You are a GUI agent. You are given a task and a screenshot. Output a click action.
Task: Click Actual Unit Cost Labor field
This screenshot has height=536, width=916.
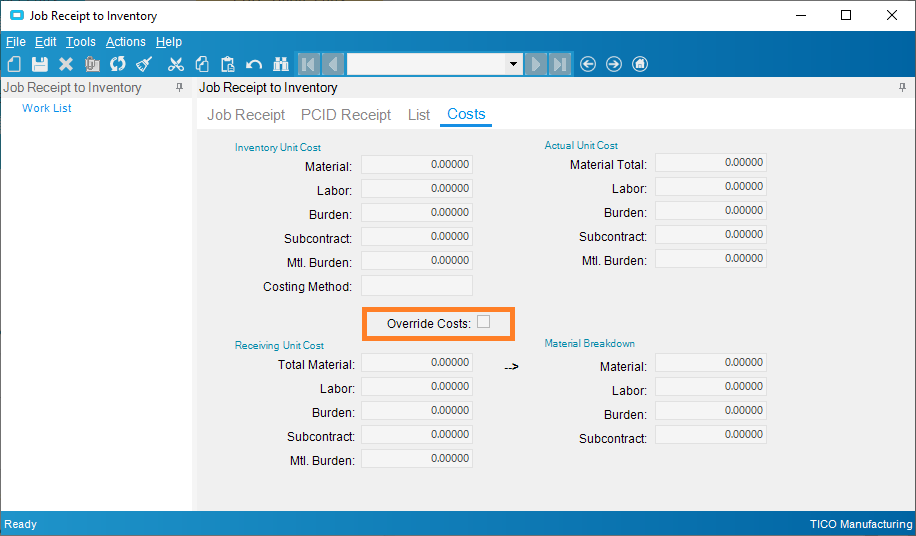(710, 187)
